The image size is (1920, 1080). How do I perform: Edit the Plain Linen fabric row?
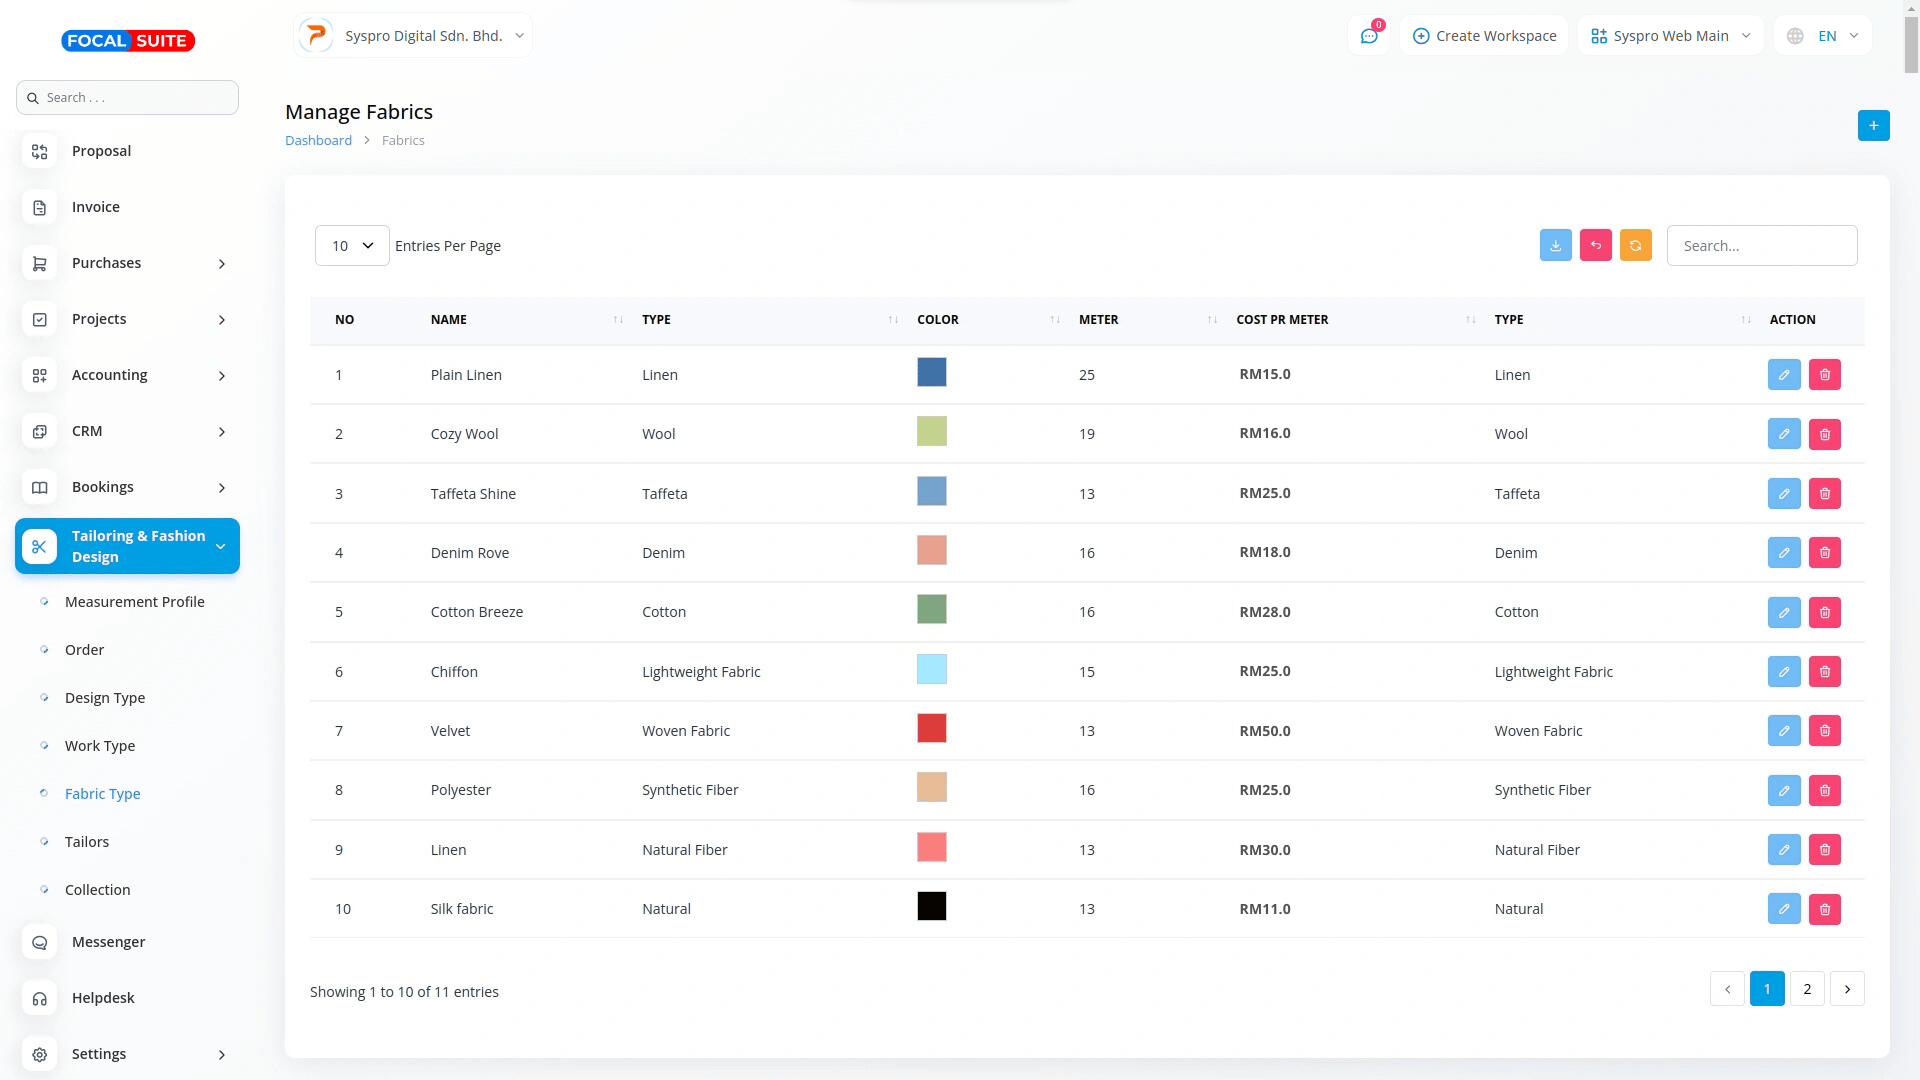(x=1783, y=375)
